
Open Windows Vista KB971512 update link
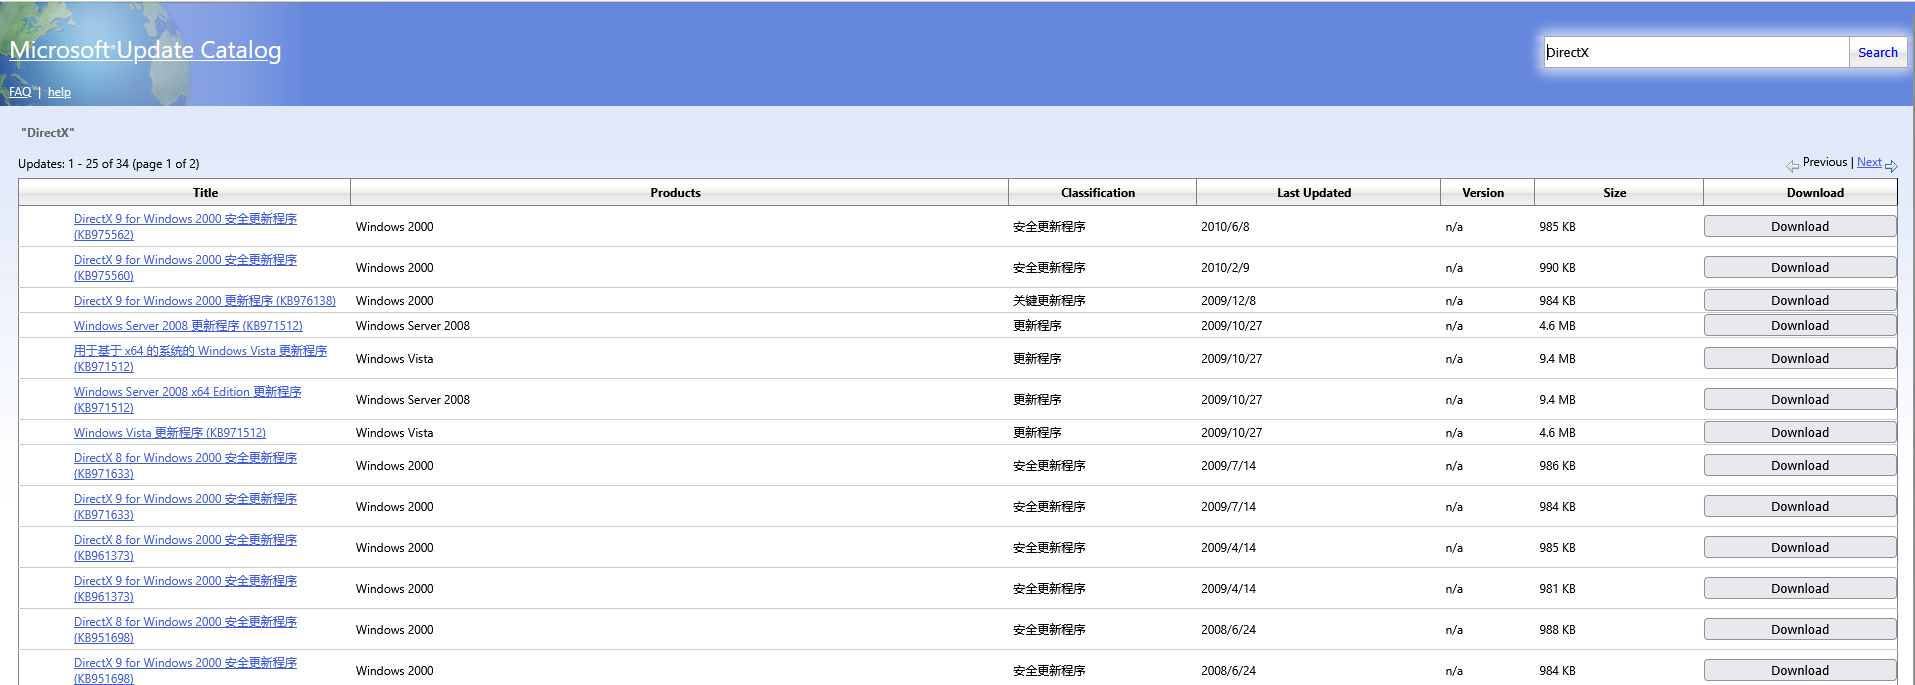click(170, 433)
